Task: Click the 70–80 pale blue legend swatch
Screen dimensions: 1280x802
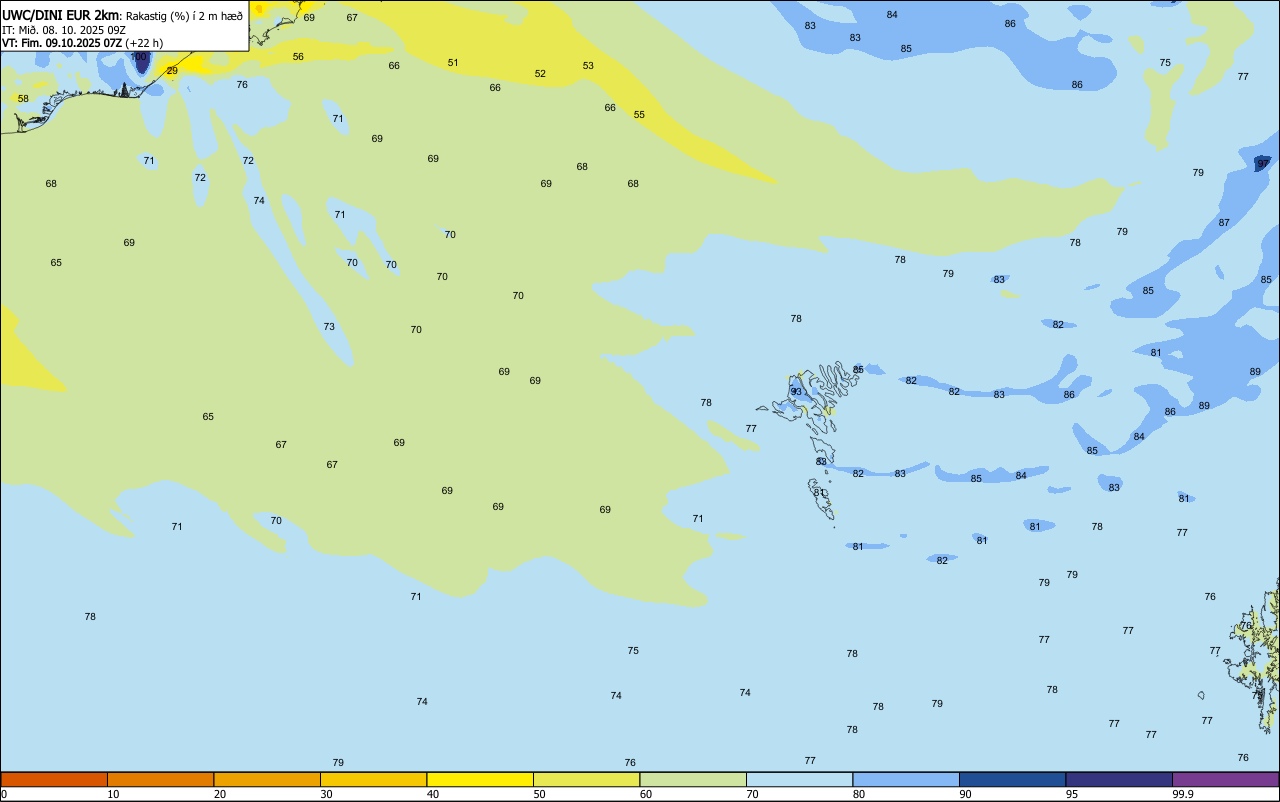Action: point(799,779)
